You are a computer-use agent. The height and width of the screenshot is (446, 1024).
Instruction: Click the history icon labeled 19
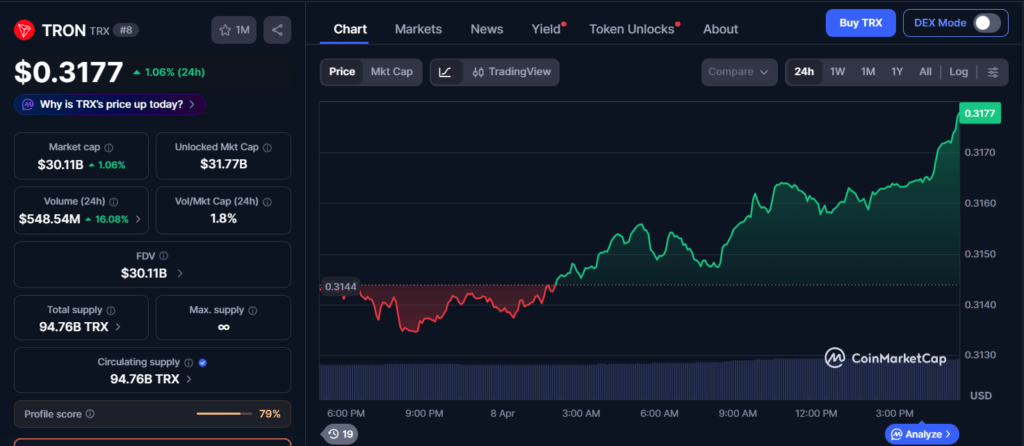pos(339,434)
